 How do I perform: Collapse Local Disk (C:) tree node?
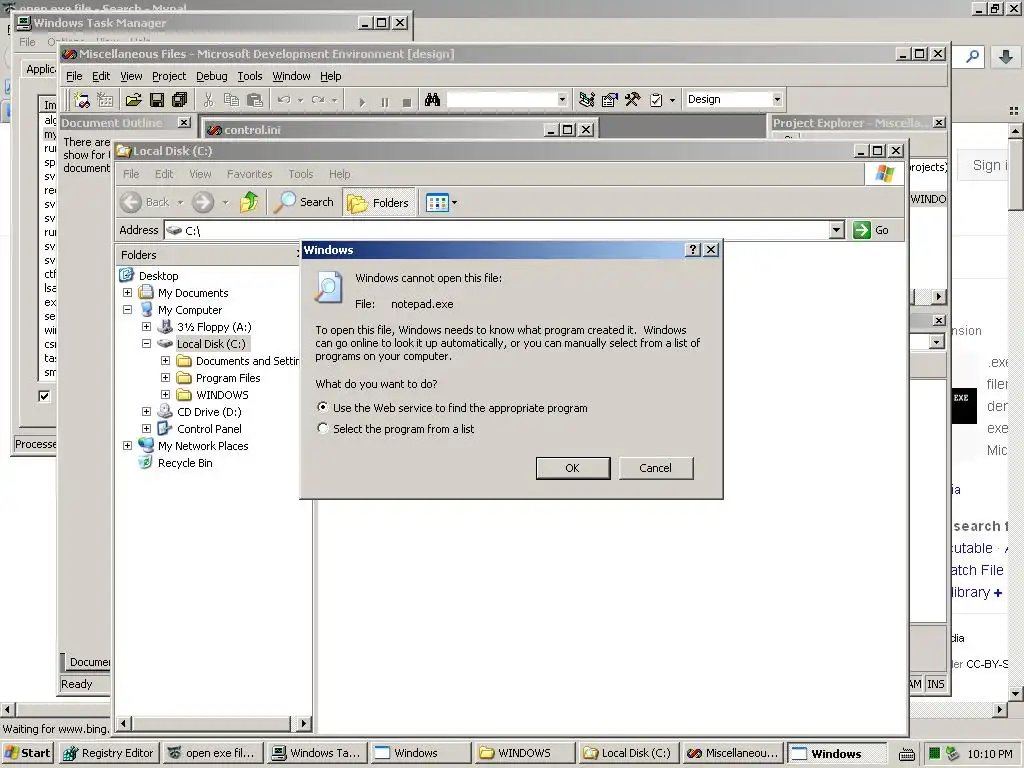pos(146,344)
